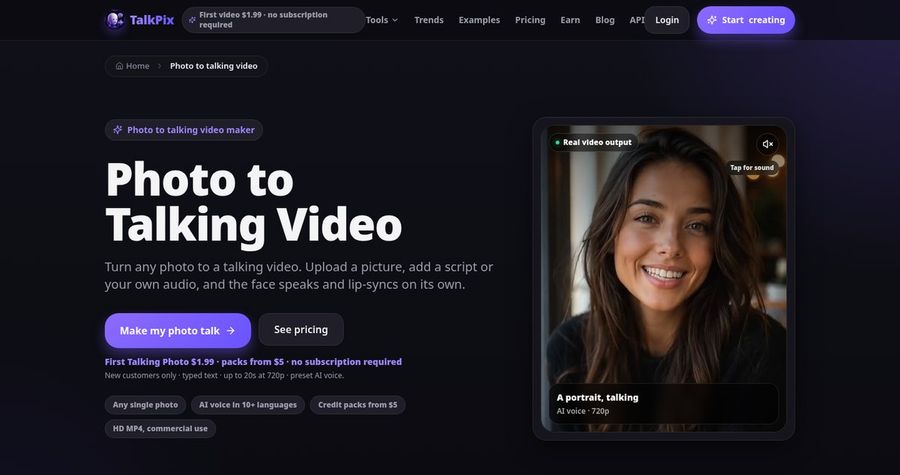
Task: Open the Examples nav item
Action: pyautogui.click(x=479, y=20)
